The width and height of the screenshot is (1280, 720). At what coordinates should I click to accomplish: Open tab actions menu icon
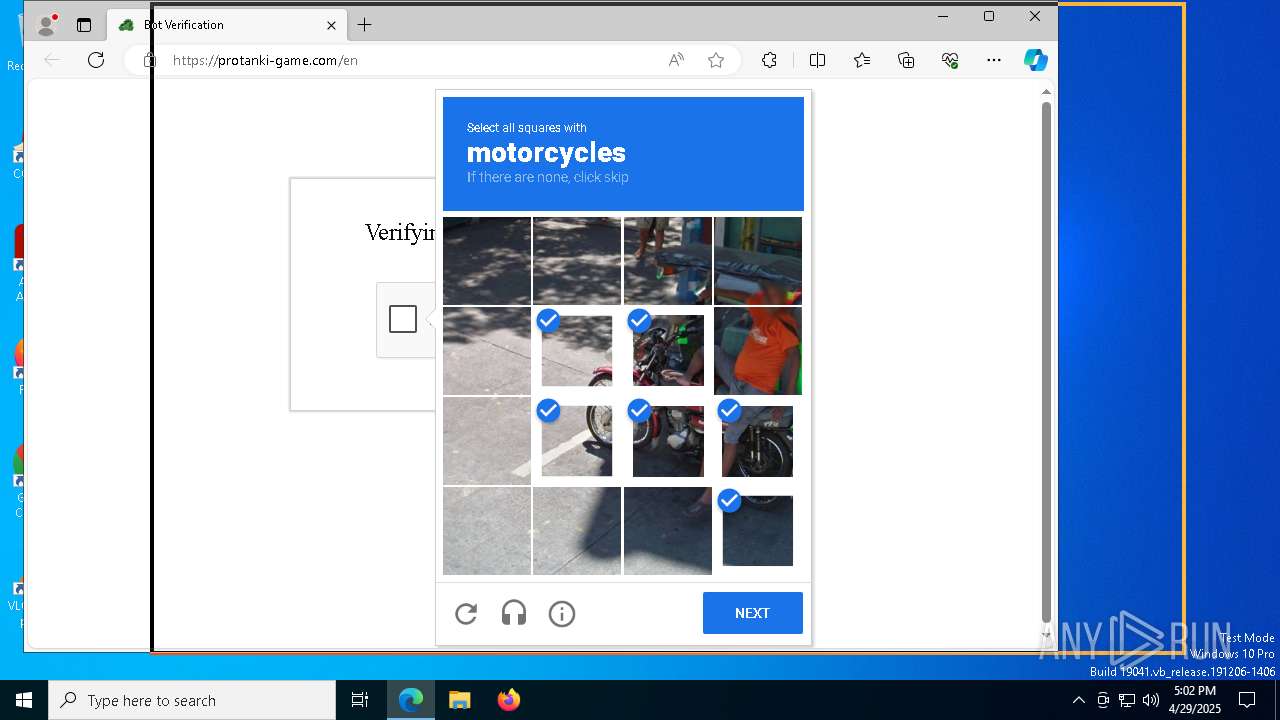coord(84,25)
